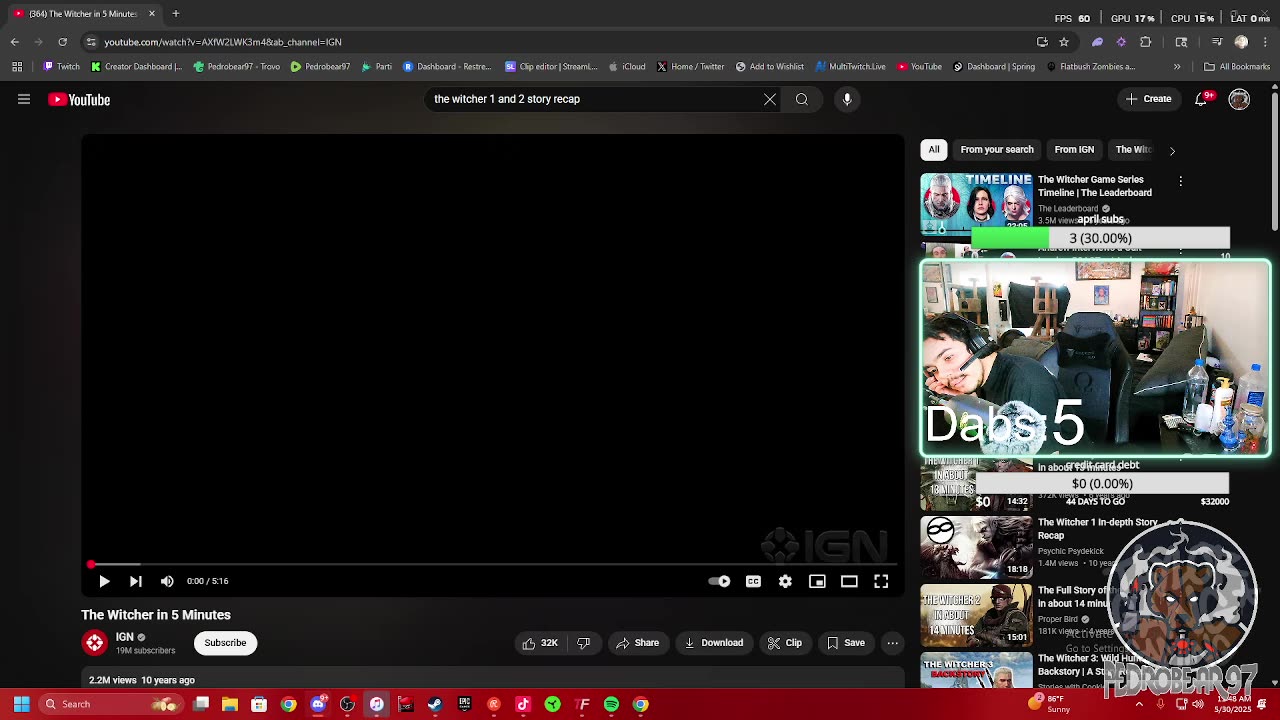Open a new browser tab
The width and height of the screenshot is (1280, 720).
(175, 14)
